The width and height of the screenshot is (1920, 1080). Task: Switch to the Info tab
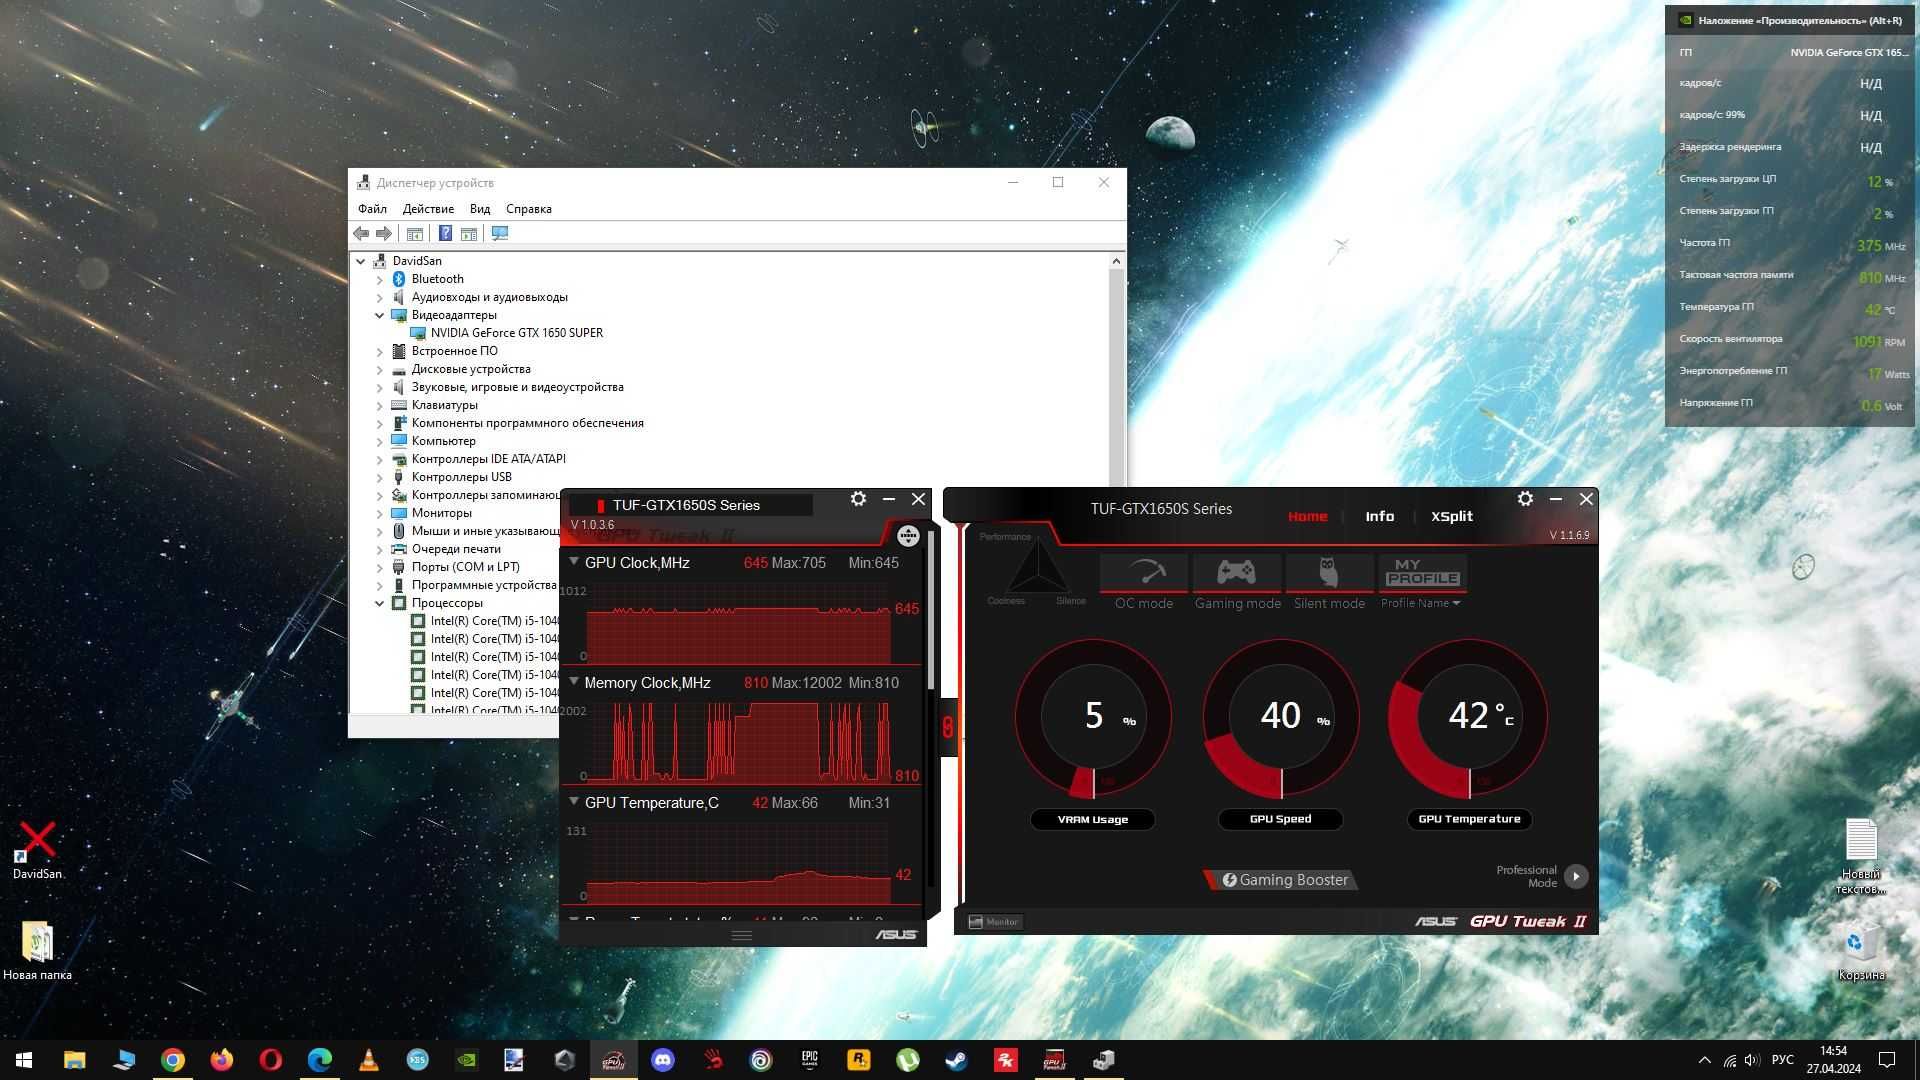(1379, 516)
